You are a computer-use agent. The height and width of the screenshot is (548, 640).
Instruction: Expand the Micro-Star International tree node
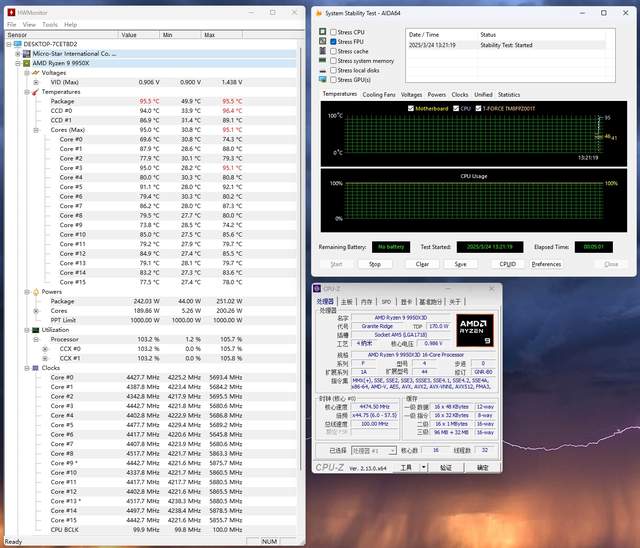point(19,53)
